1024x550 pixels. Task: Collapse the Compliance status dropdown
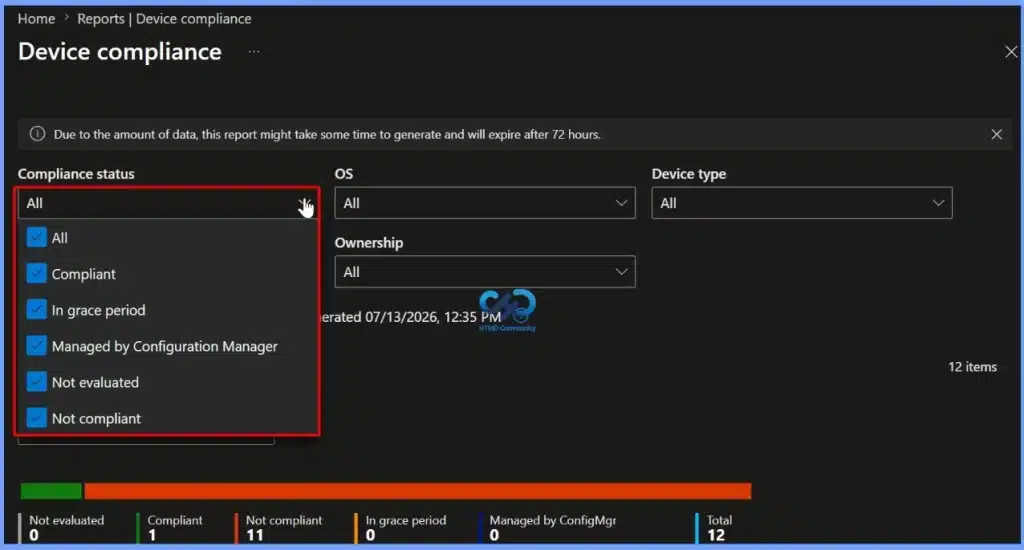point(168,203)
